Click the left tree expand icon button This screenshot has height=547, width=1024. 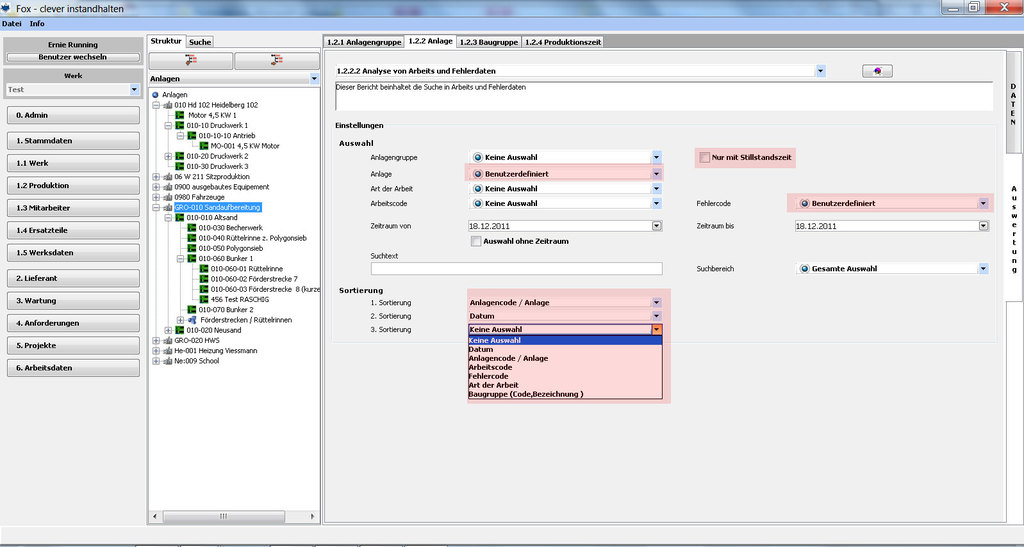point(190,60)
